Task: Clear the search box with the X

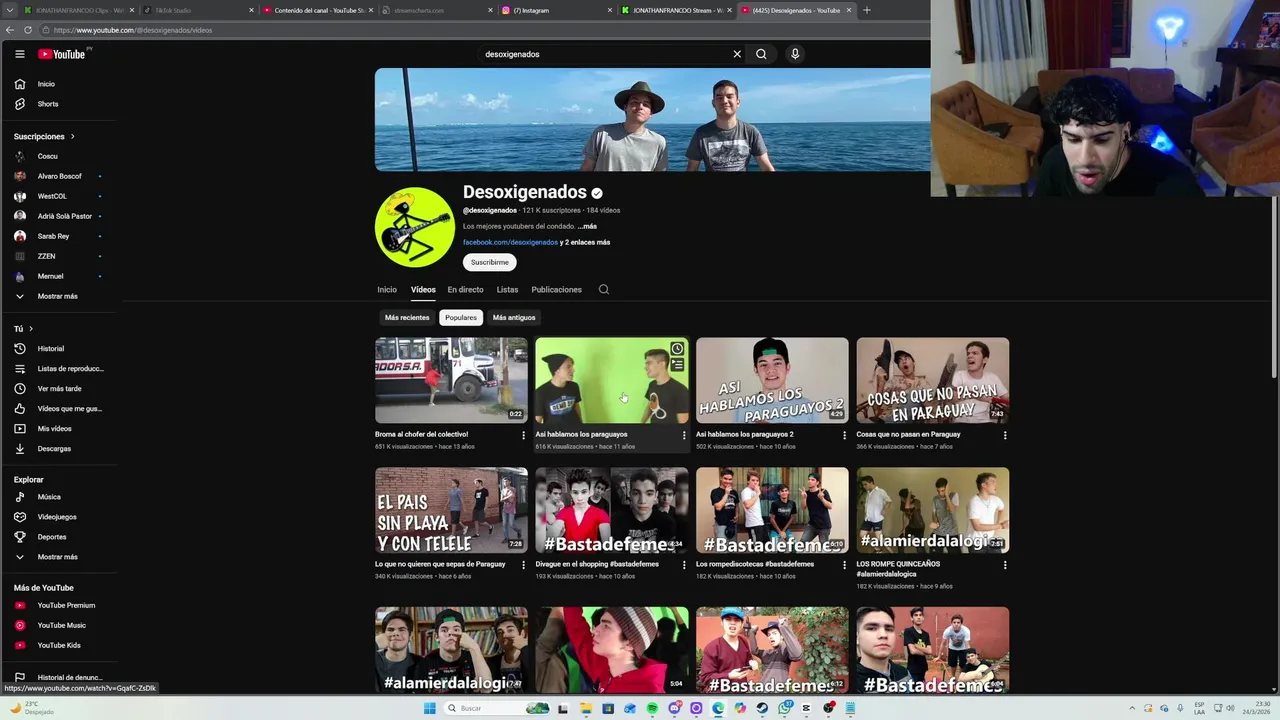Action: (x=737, y=54)
